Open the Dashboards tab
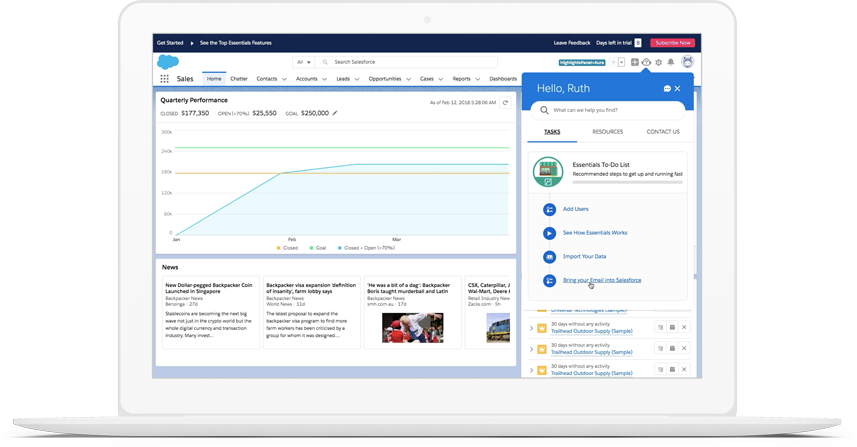857x447 pixels. (503, 79)
